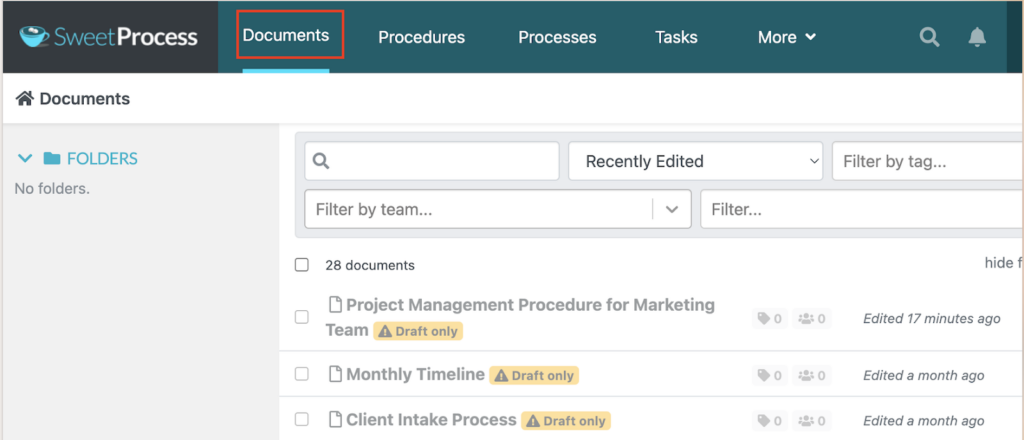This screenshot has height=440, width=1024.
Task: Click the home icon in the breadcrumb
Action: tap(25, 99)
